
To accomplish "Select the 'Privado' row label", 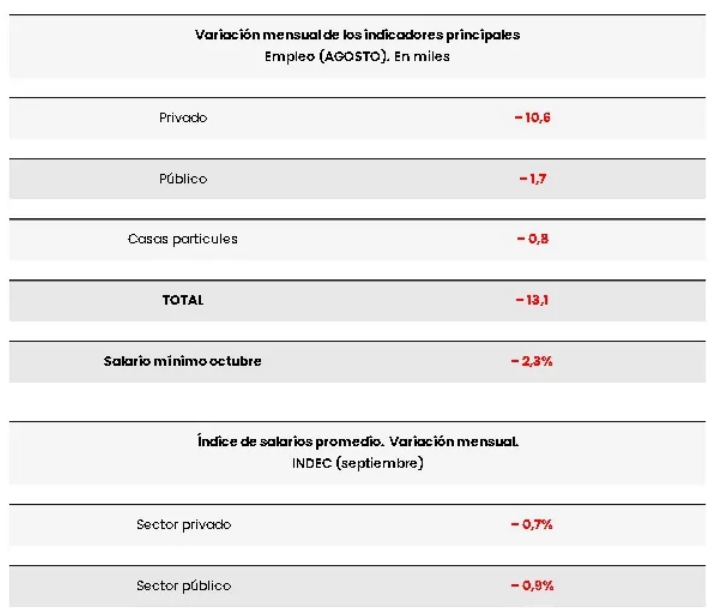I will coord(183,118).
